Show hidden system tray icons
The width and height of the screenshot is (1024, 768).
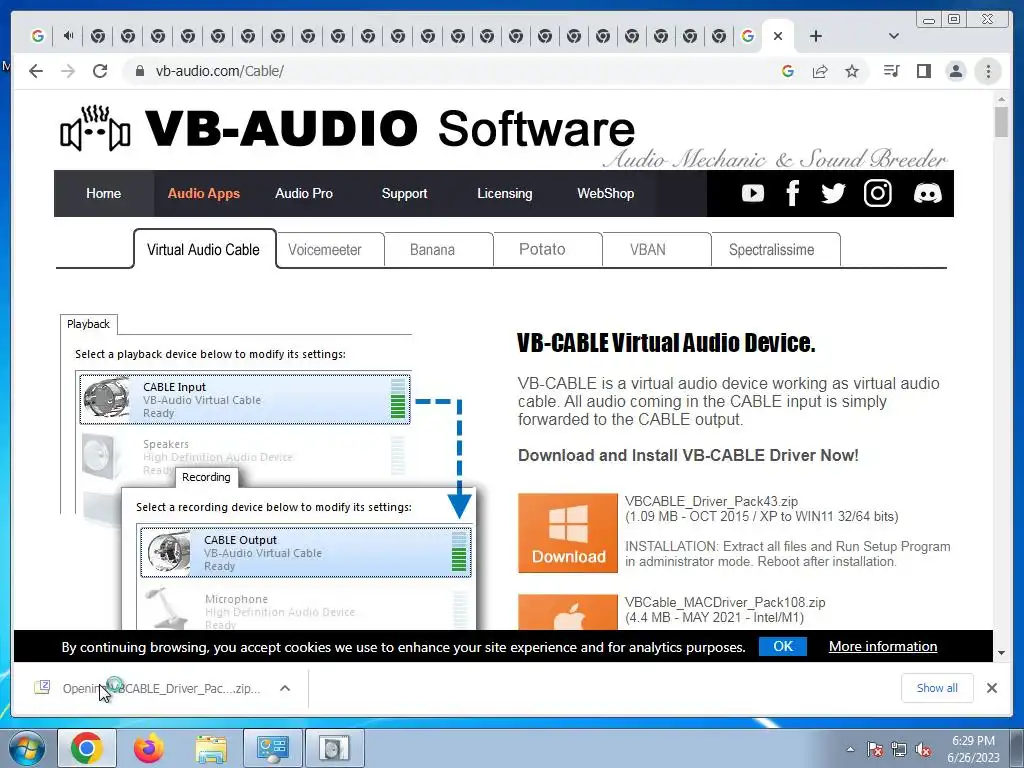(x=850, y=749)
